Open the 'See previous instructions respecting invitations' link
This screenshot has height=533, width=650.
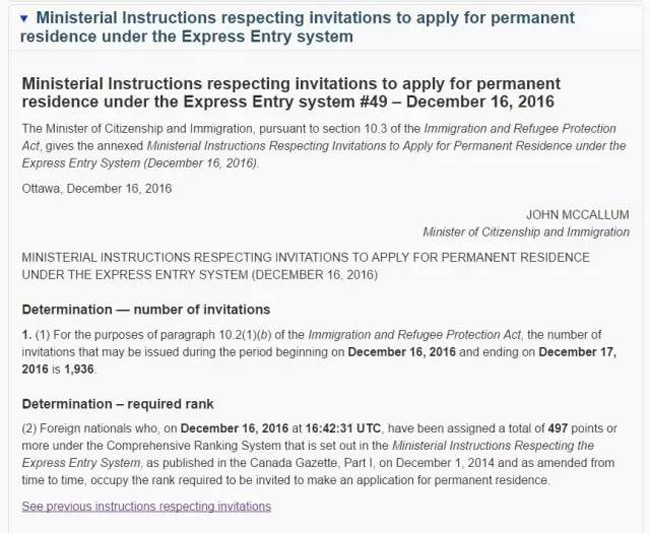tap(146, 506)
